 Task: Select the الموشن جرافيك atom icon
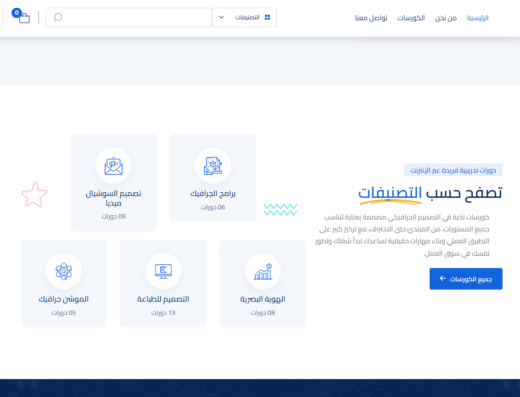(x=64, y=271)
